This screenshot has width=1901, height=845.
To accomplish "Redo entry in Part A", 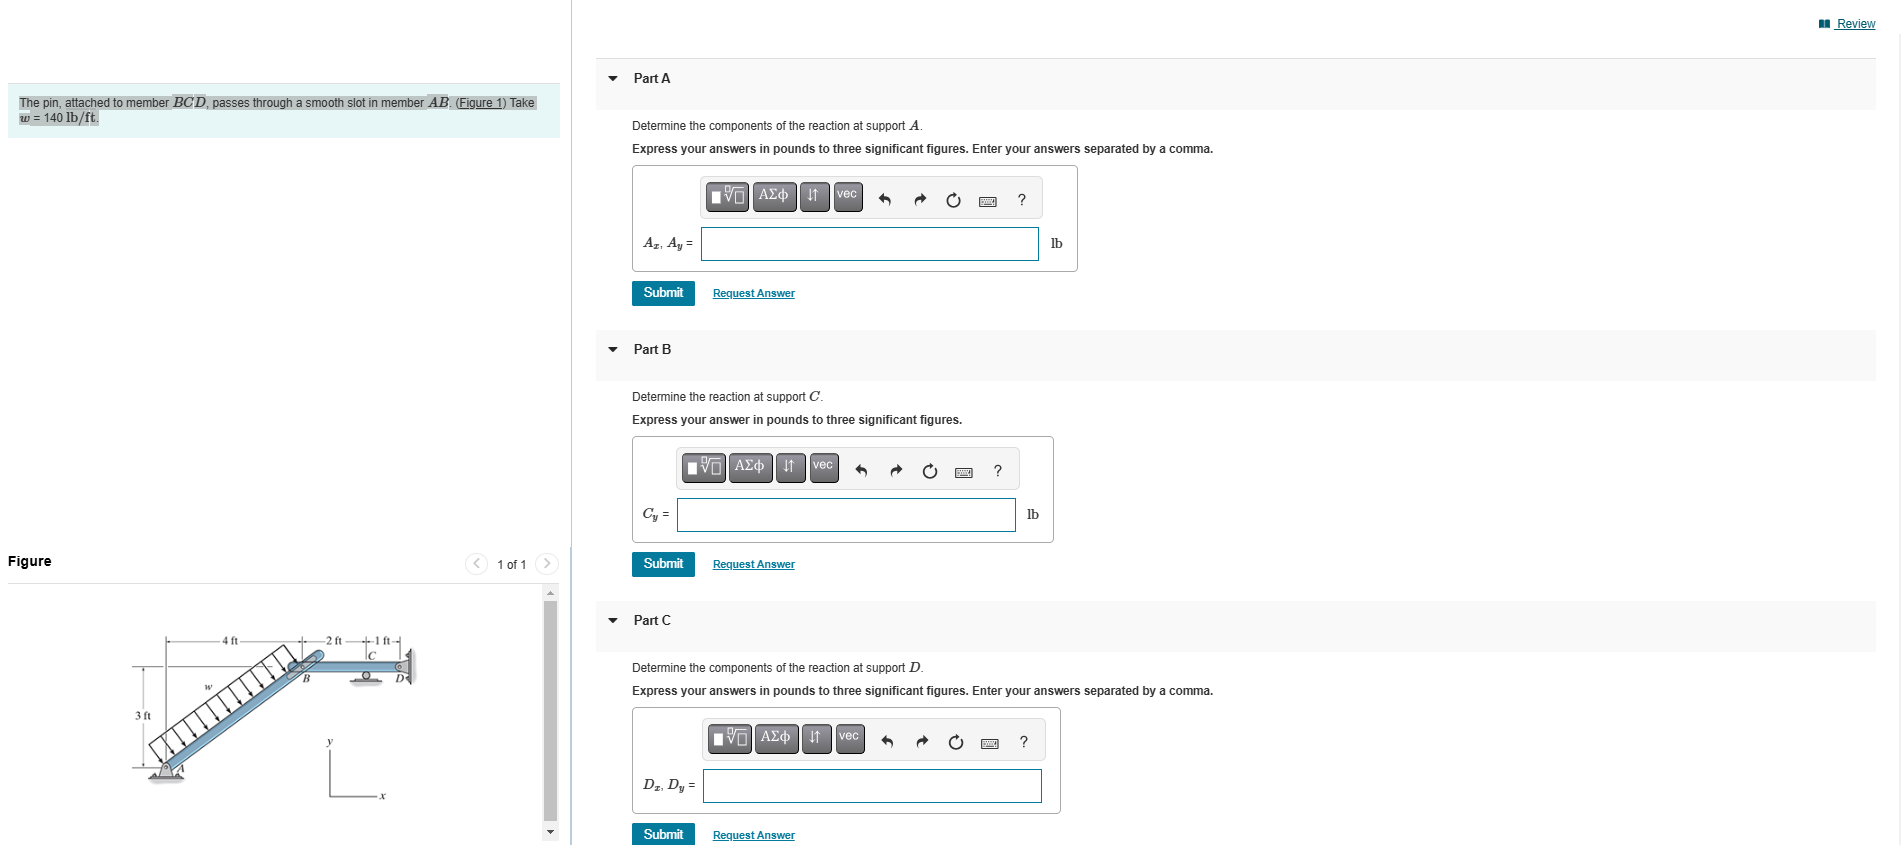I will coord(920,200).
